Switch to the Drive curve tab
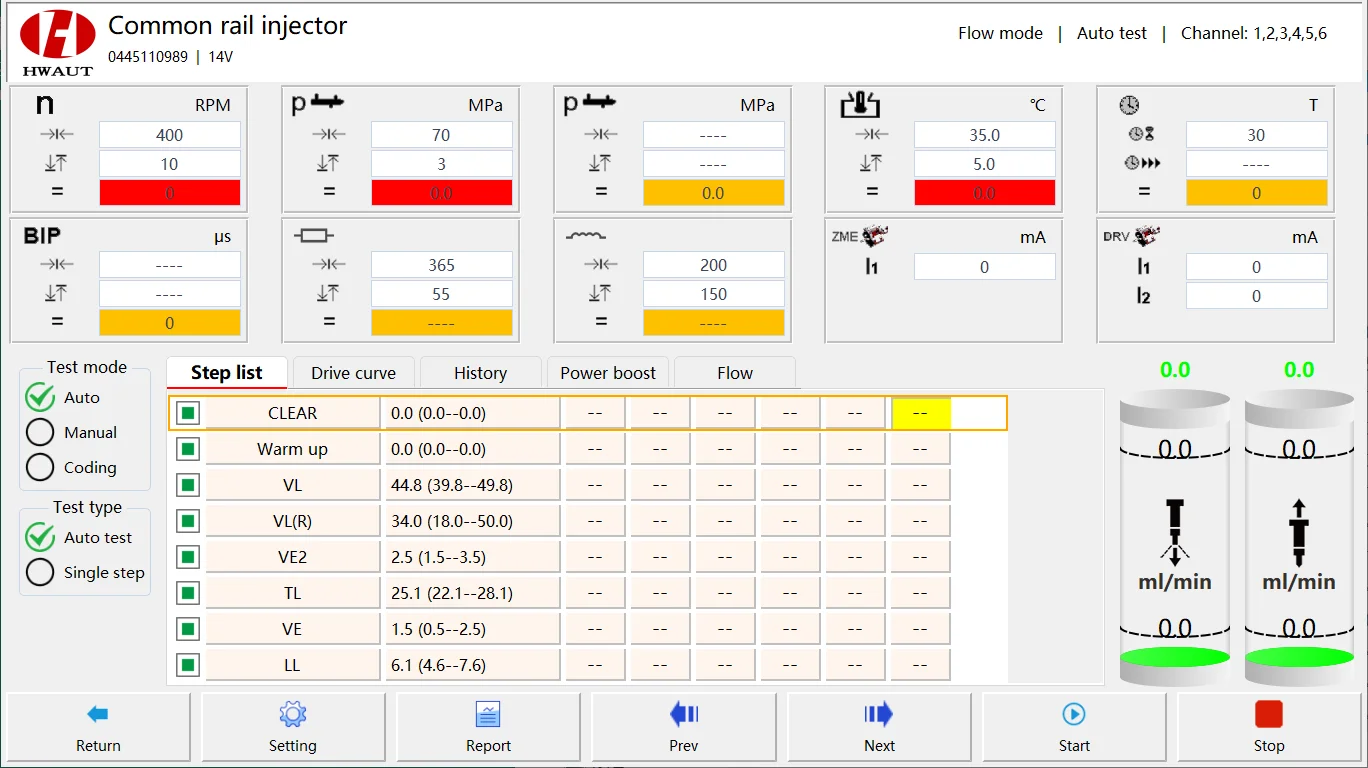This screenshot has width=1368, height=768. 353,372
